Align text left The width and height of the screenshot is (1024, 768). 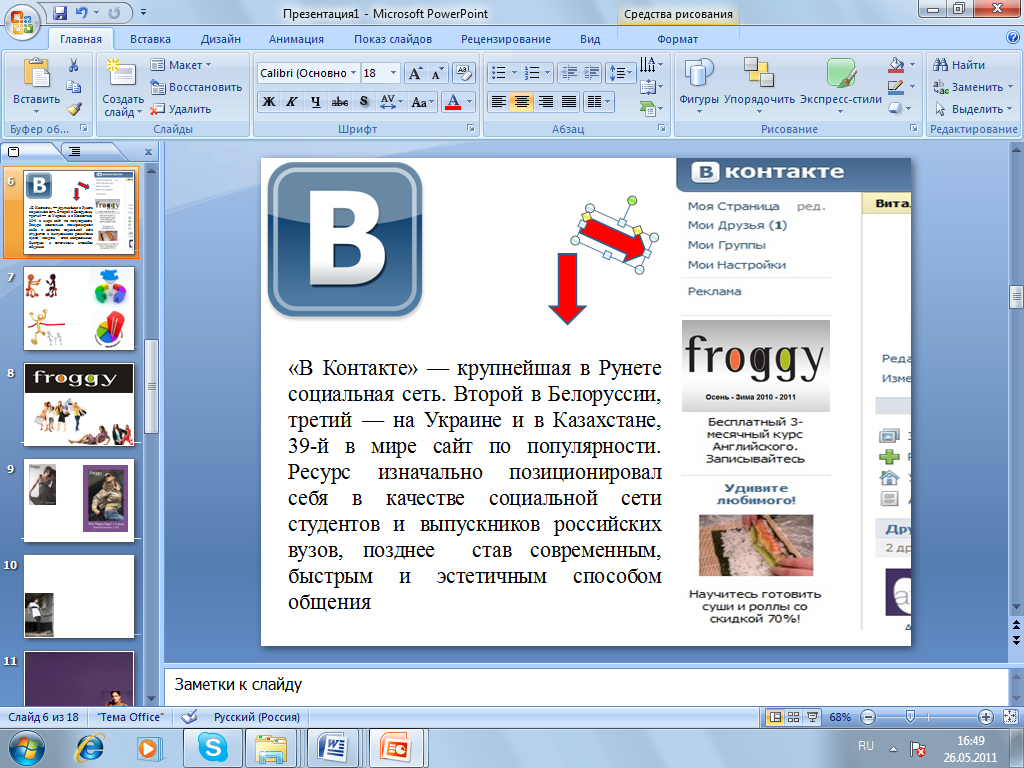click(498, 102)
